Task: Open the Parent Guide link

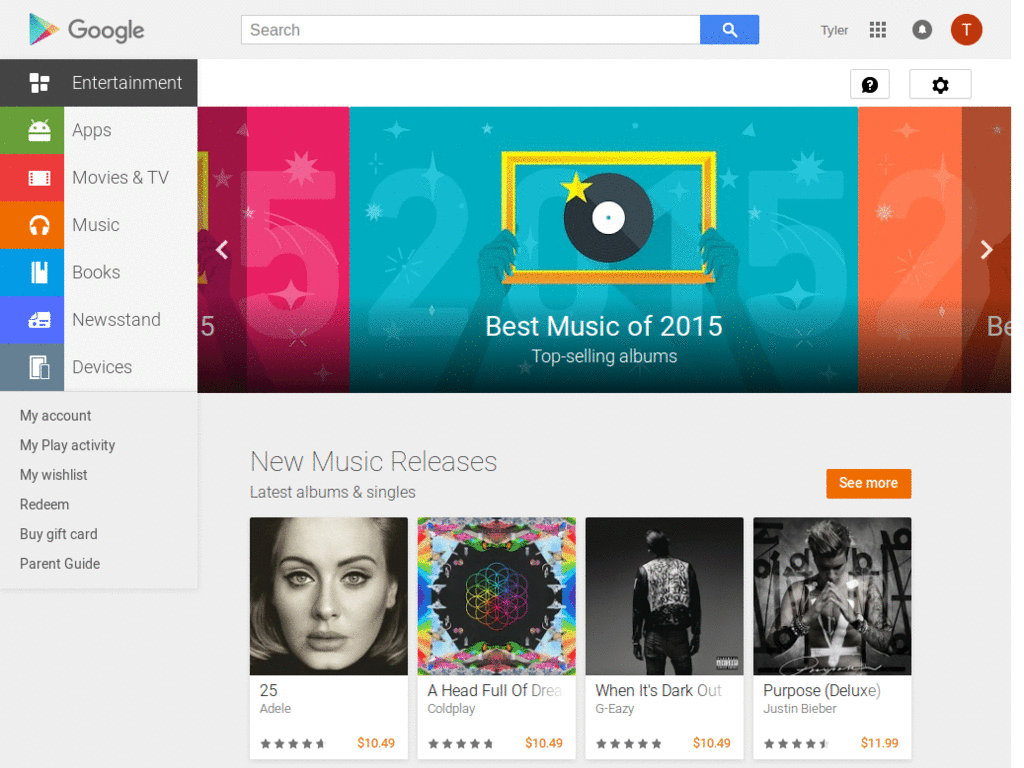Action: tap(60, 564)
